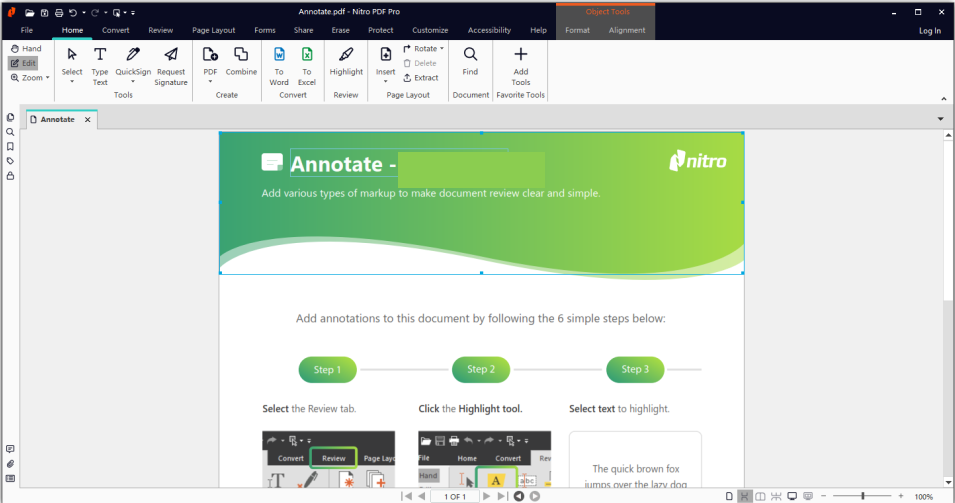The image size is (955, 503).
Task: Go to first page button
Action: (x=407, y=496)
